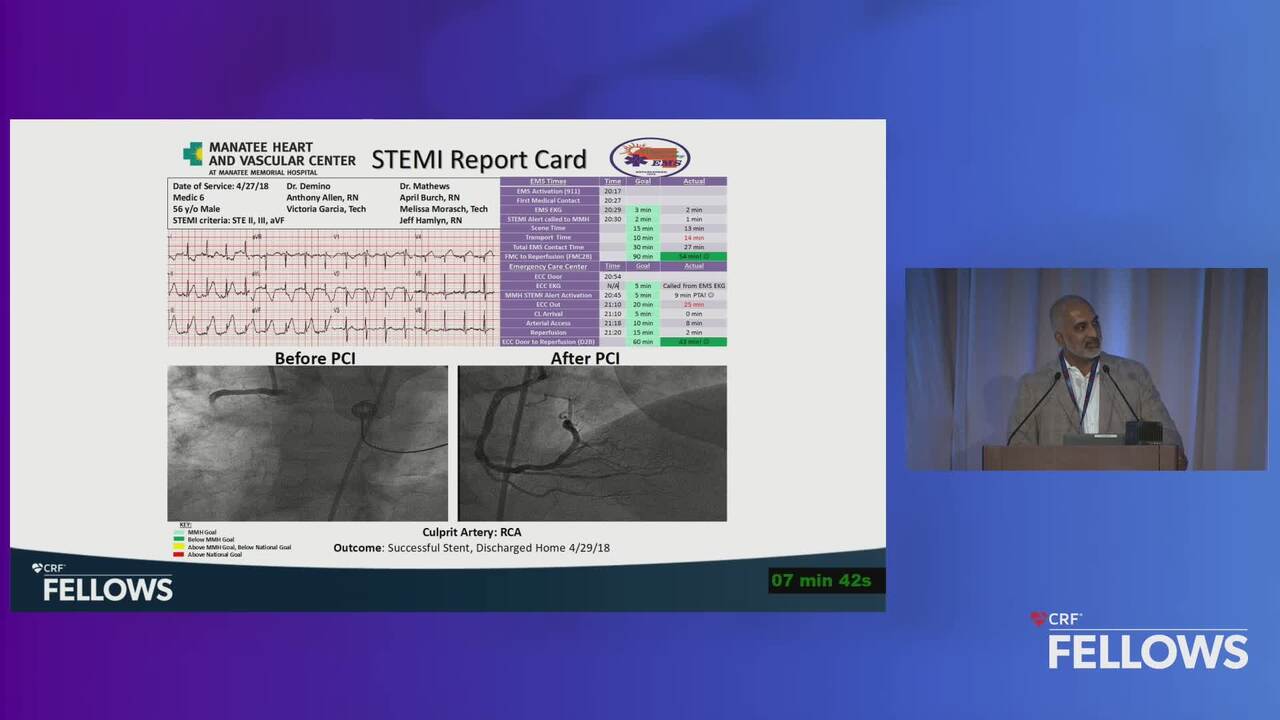Open the Before PCI angiogram image
Image resolution: width=1280 pixels, height=720 pixels.
click(x=307, y=443)
